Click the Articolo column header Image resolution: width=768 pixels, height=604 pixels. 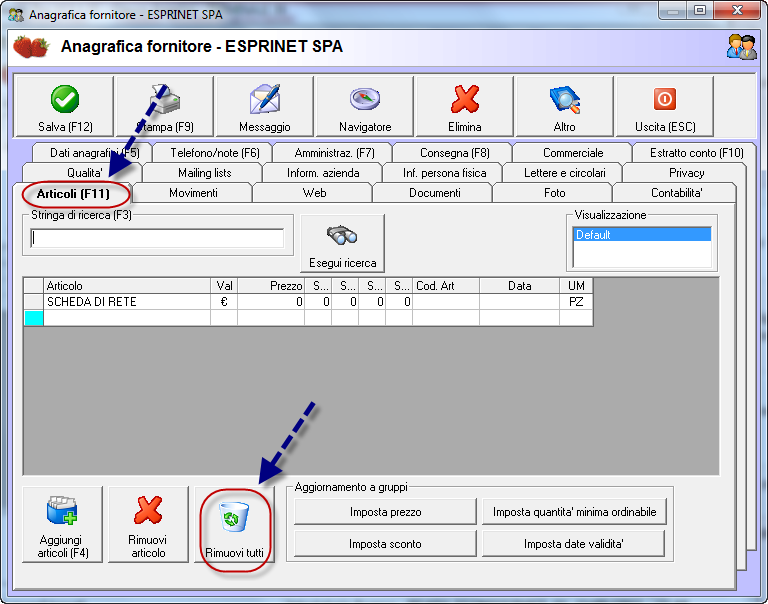point(127,286)
